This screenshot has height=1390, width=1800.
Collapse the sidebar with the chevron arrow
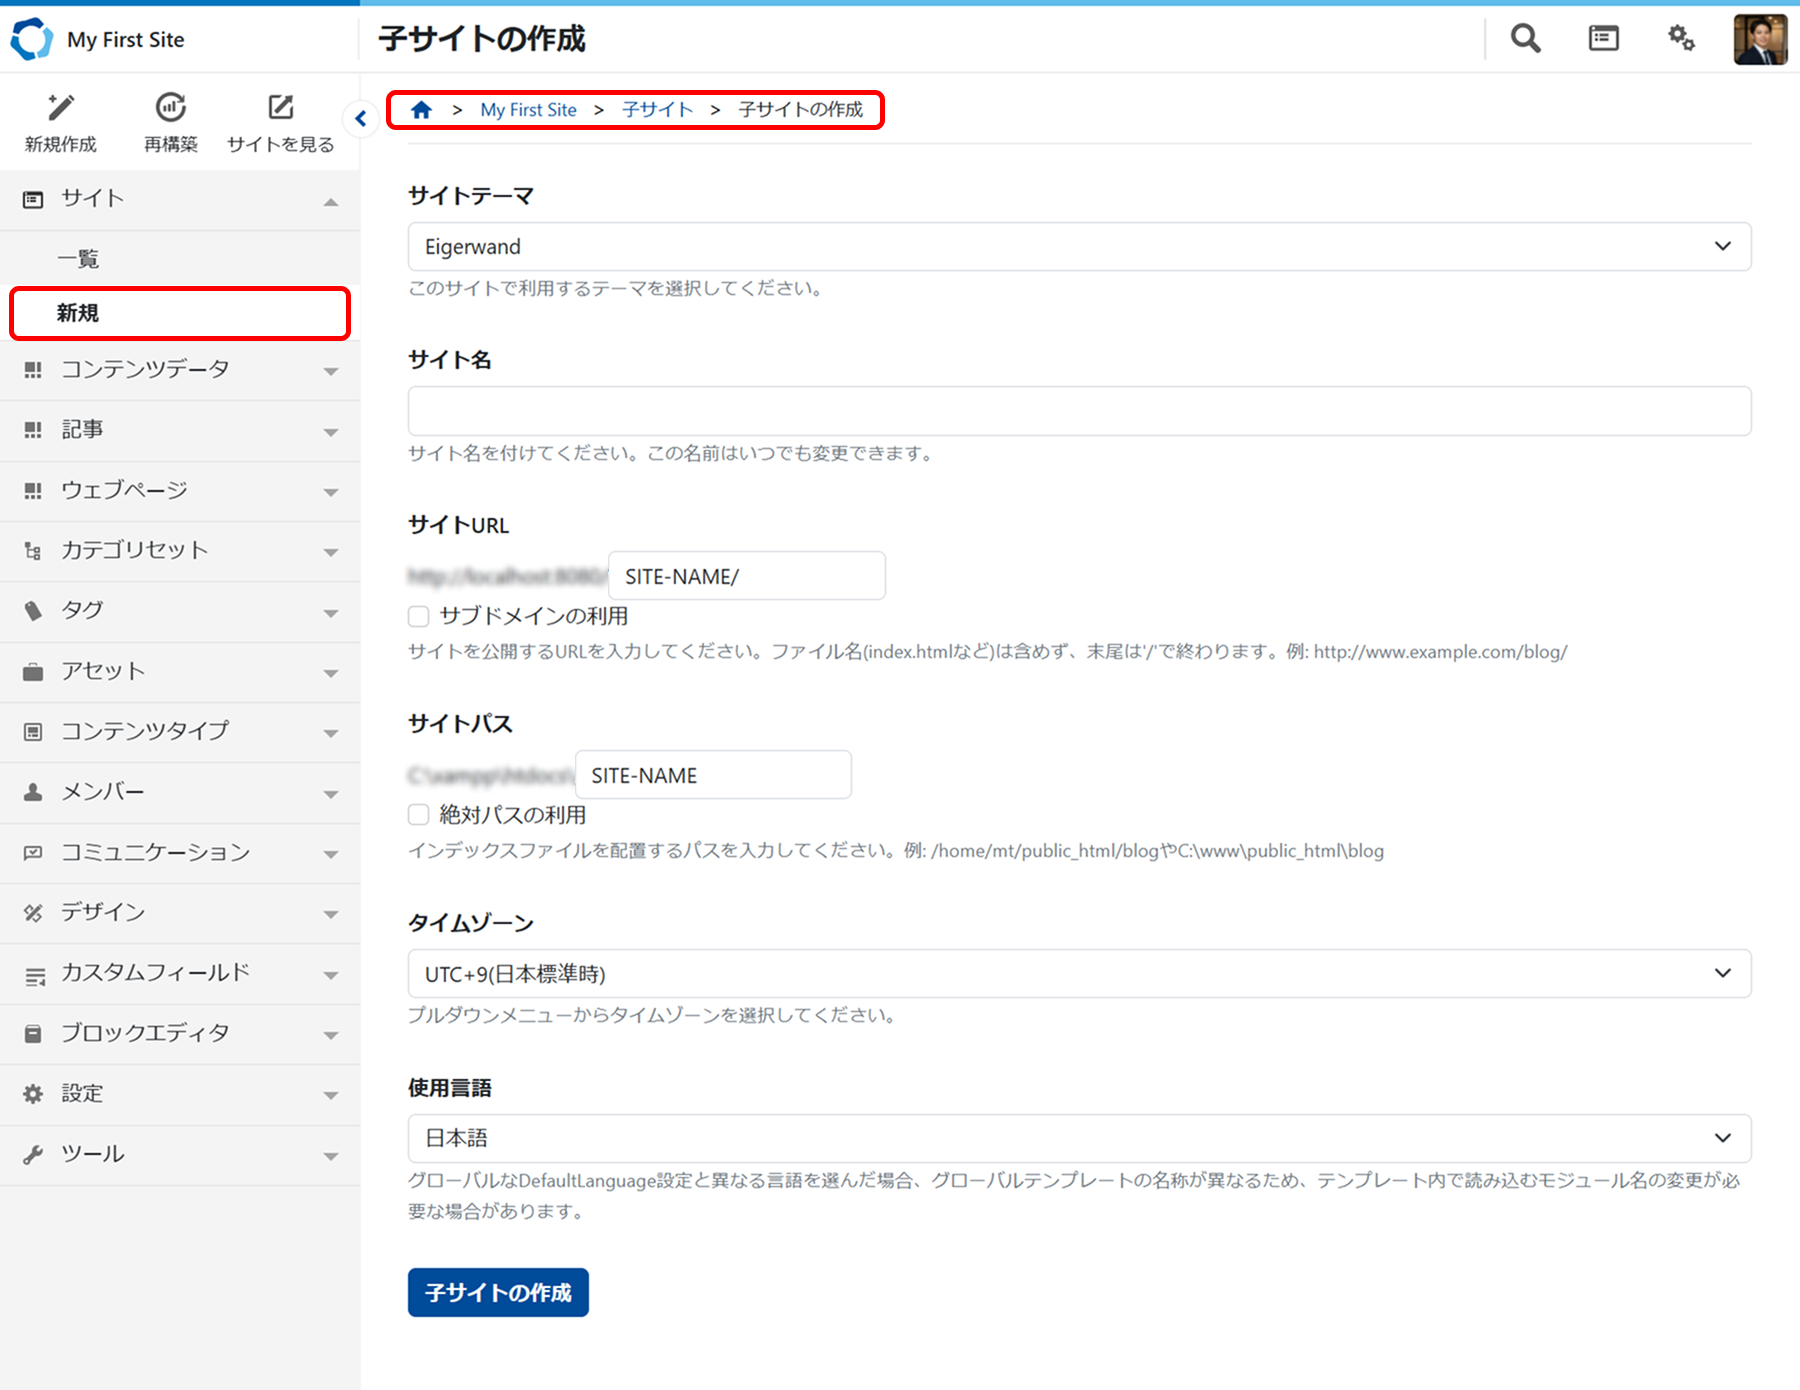click(361, 118)
